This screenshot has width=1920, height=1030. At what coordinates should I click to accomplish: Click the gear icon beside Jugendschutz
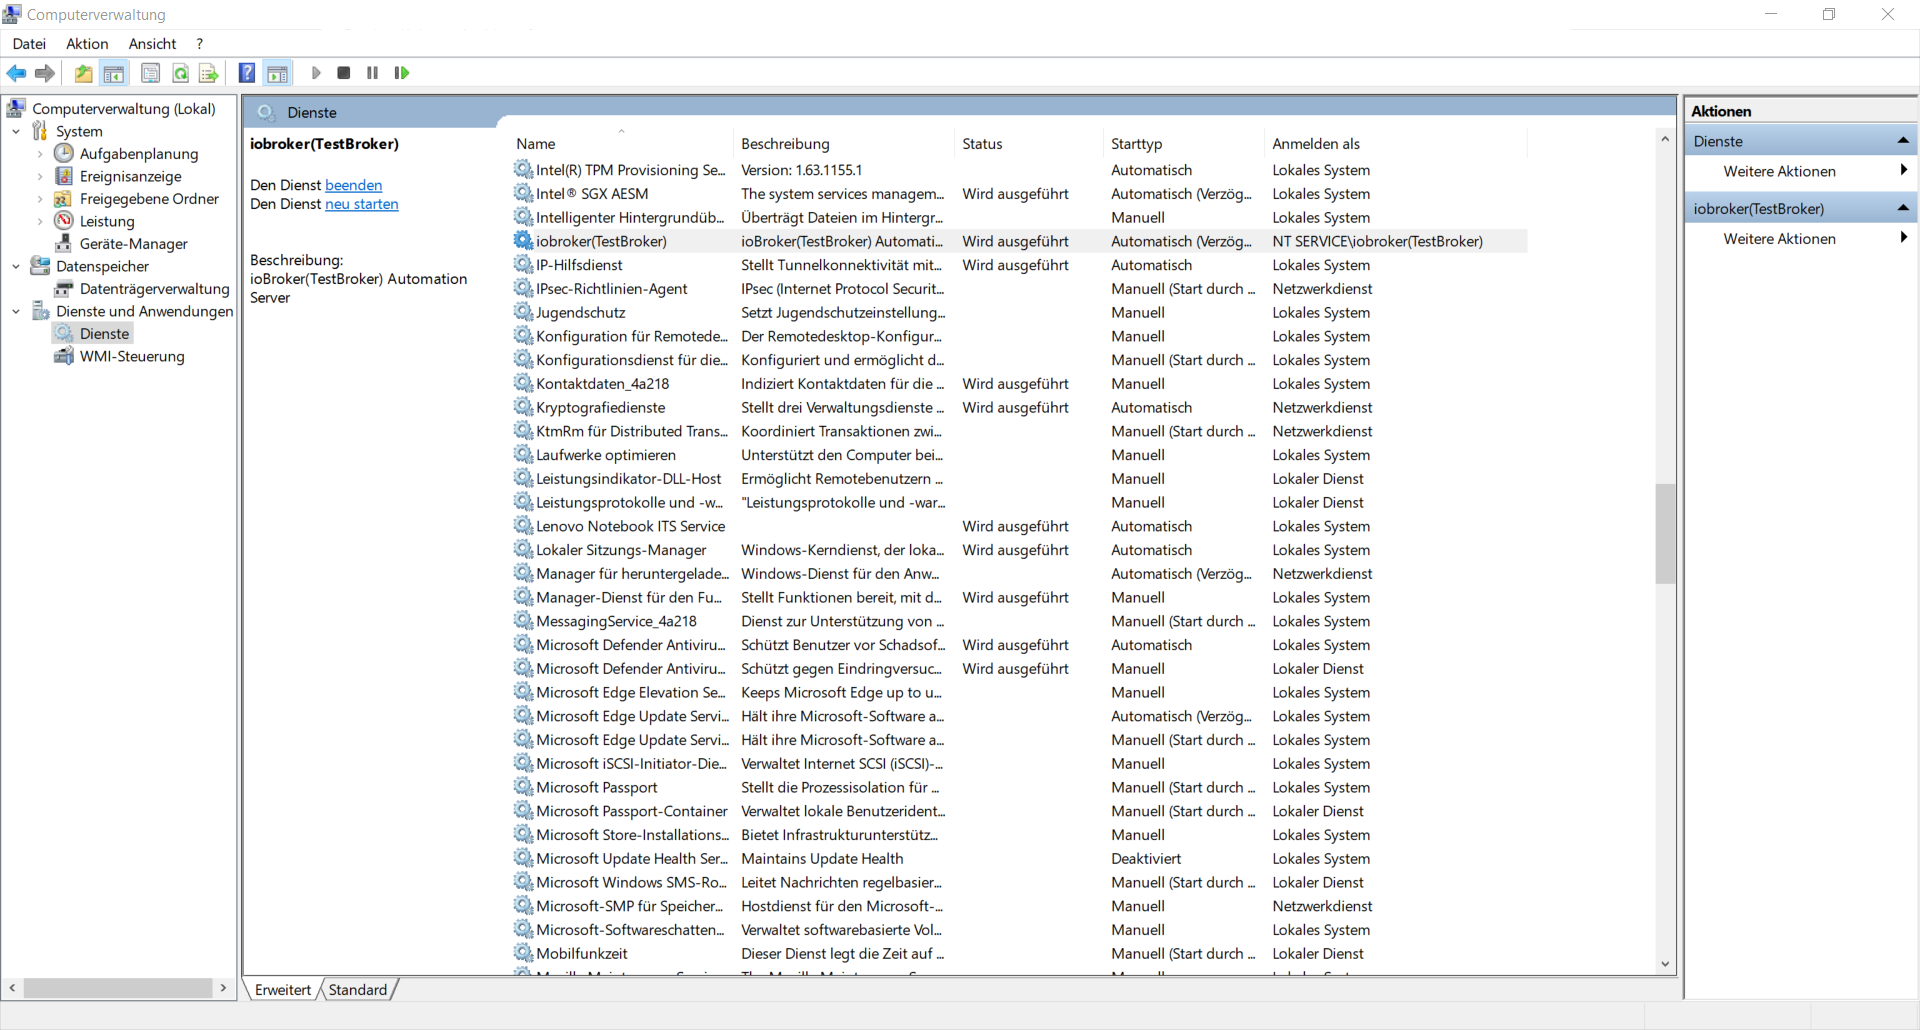point(523,312)
